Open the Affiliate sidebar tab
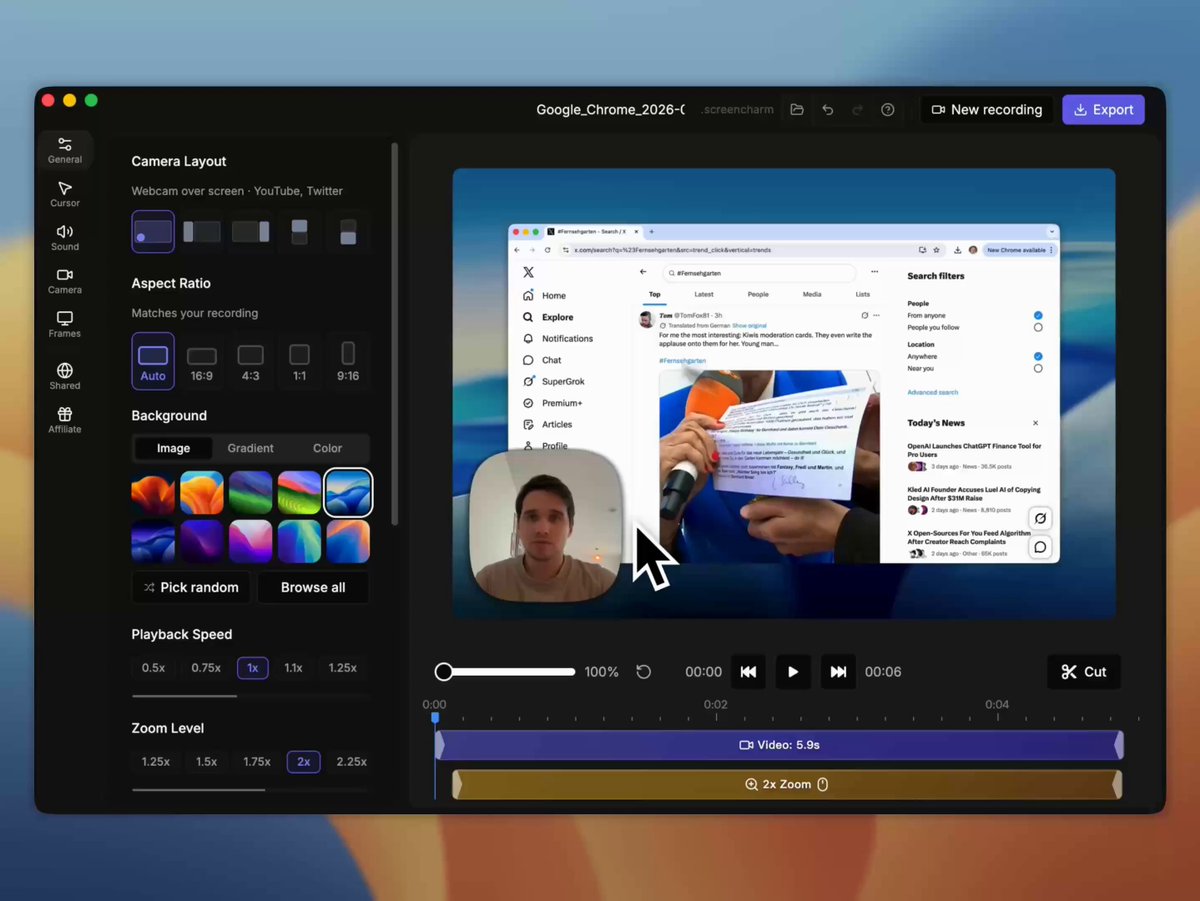The height and width of the screenshot is (901, 1200). click(x=65, y=420)
